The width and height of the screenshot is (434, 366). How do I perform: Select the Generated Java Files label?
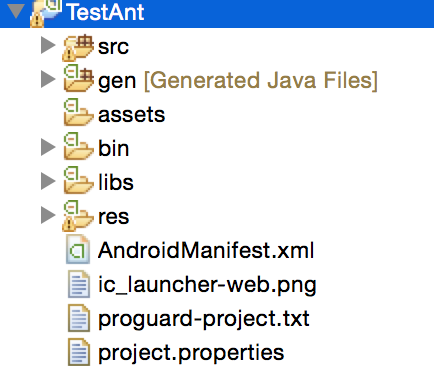point(261,80)
